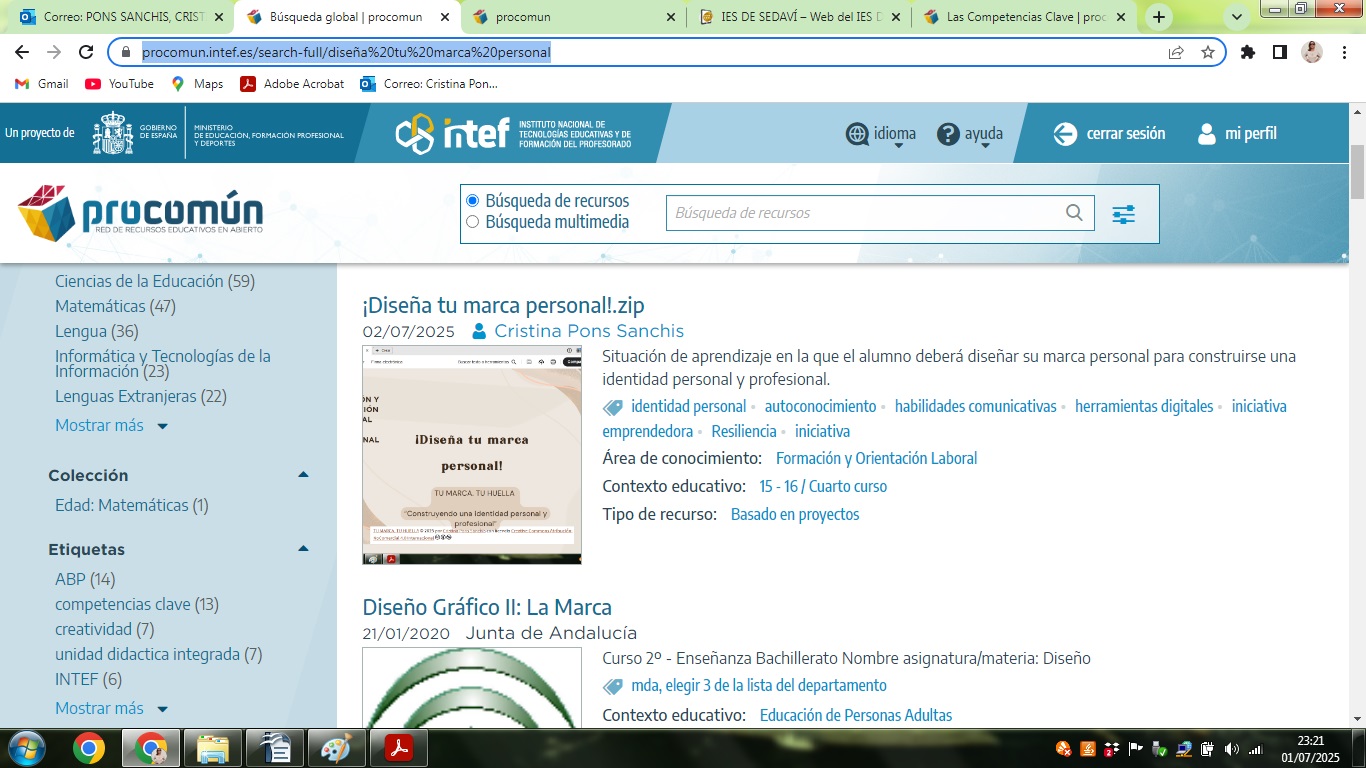
Task: Click cerrar sesión to log out
Action: click(1110, 134)
